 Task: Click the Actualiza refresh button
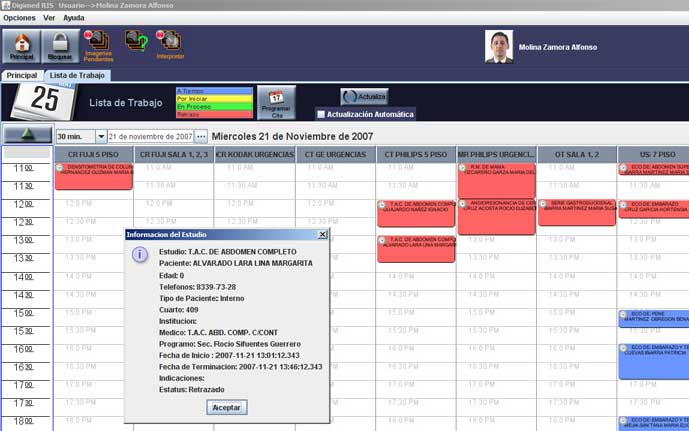click(x=364, y=97)
